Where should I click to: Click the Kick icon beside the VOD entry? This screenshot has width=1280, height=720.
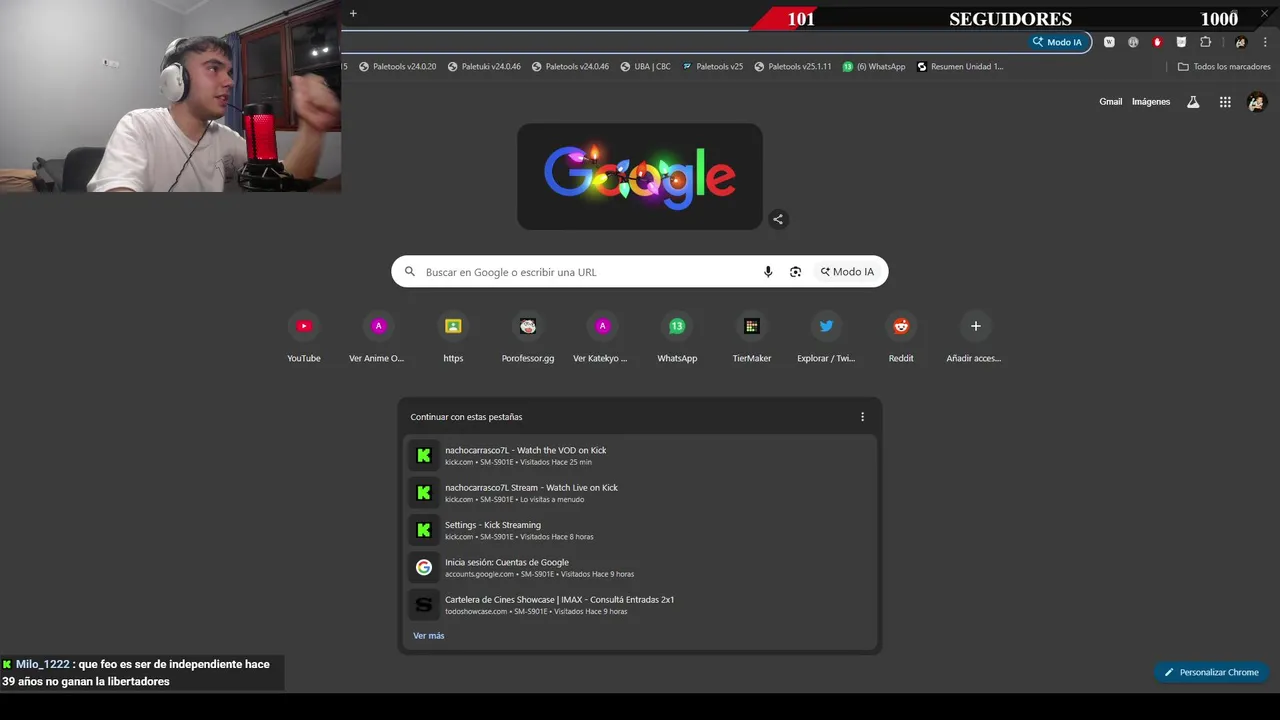click(x=424, y=456)
